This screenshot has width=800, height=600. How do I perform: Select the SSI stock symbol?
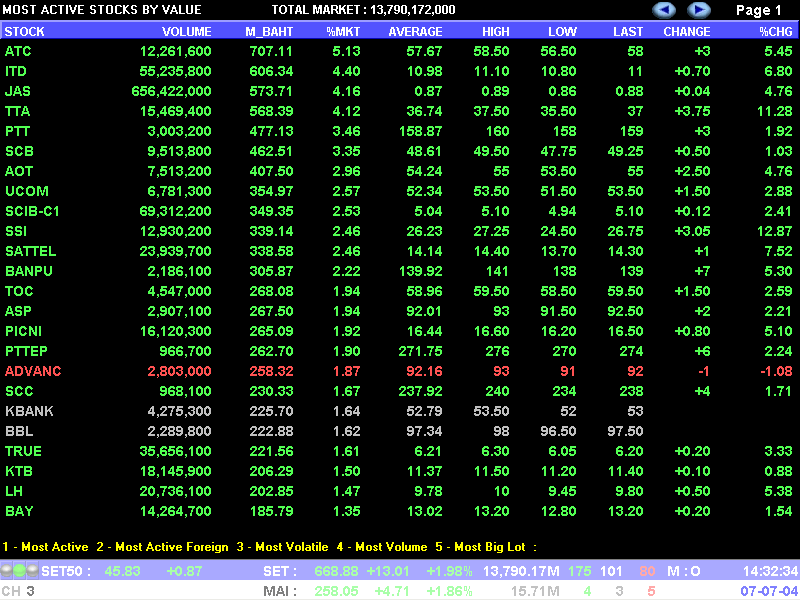16,231
